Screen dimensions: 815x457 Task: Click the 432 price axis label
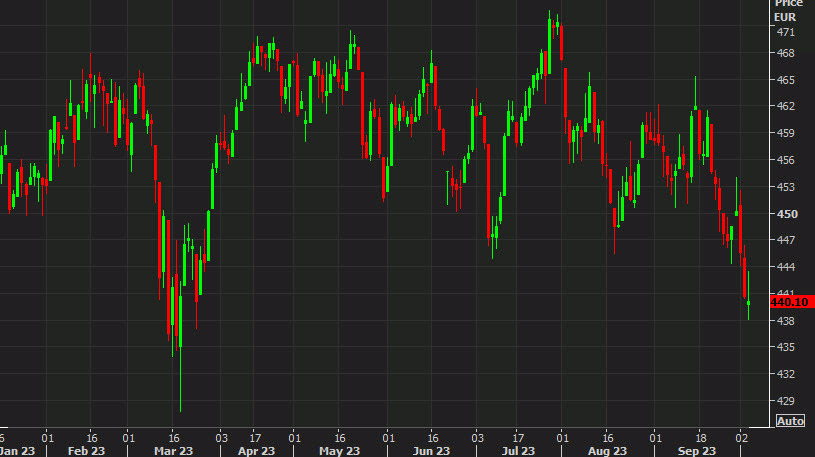coord(785,374)
